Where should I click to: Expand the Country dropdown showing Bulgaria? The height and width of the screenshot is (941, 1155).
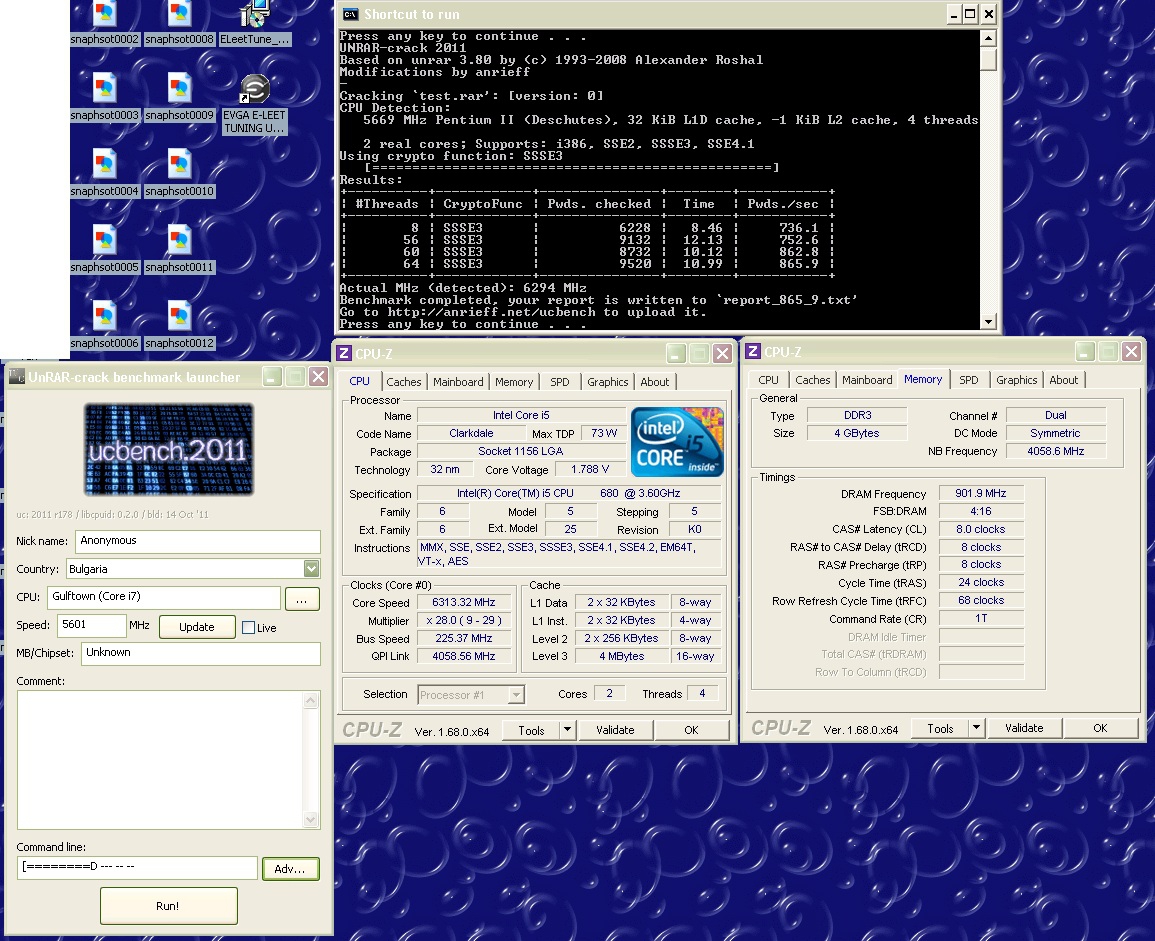(312, 569)
